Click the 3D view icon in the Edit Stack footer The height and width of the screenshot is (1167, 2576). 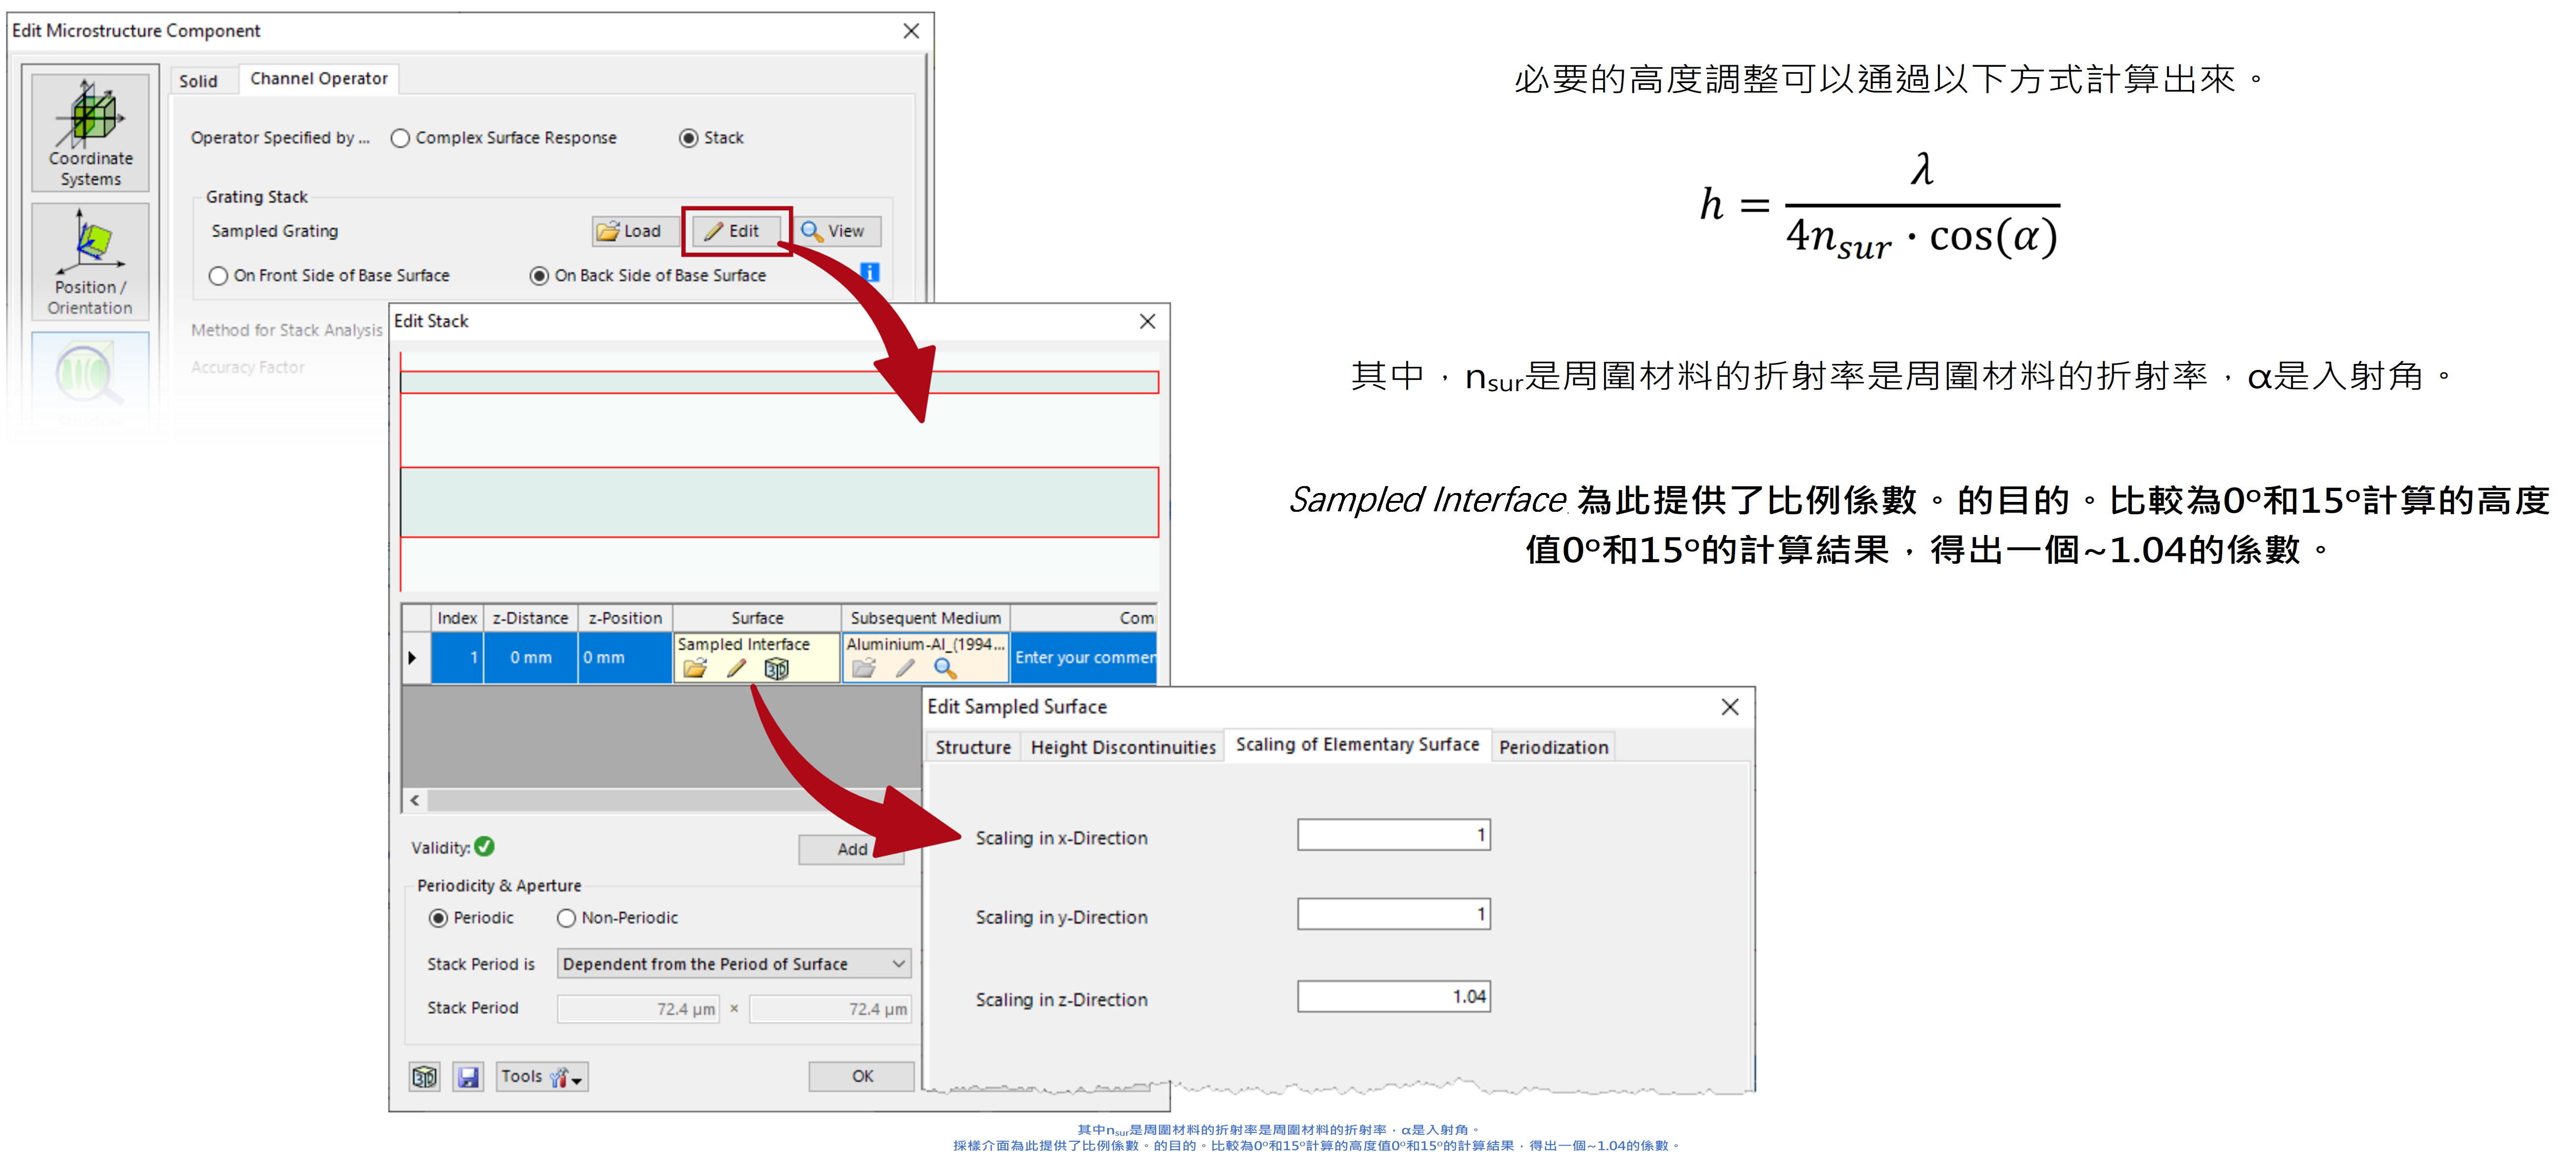point(424,1076)
